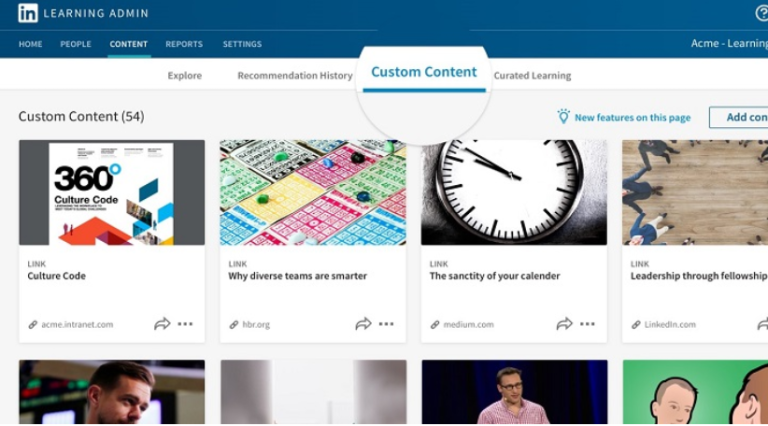Click Leadership through fellowship title

click(699, 276)
